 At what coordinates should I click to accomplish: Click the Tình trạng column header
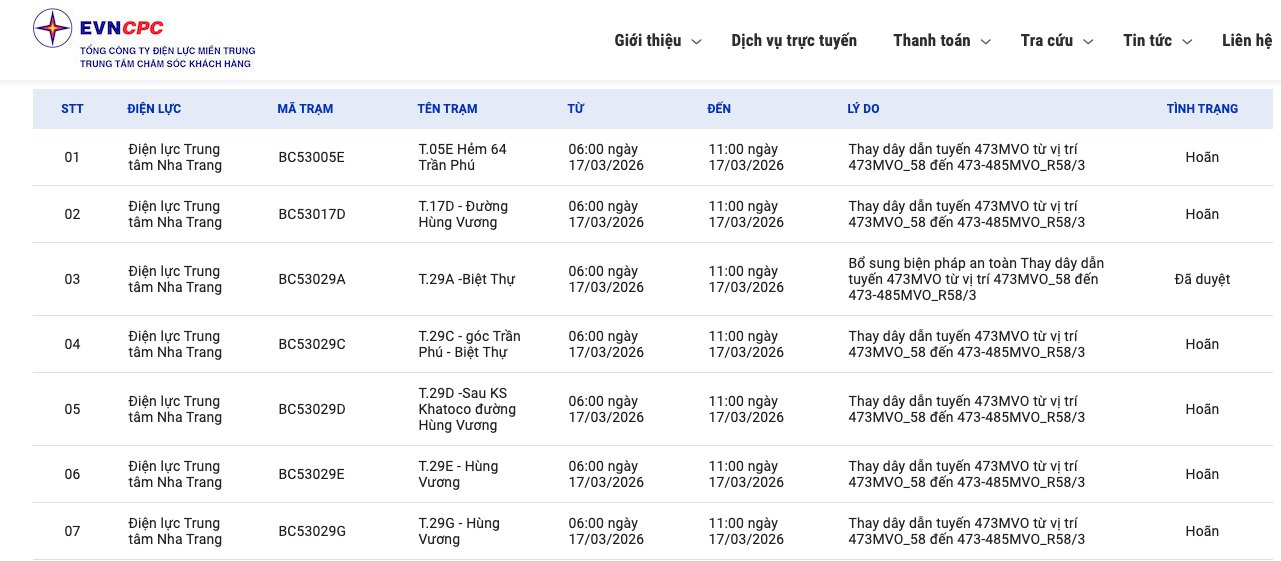1202,109
